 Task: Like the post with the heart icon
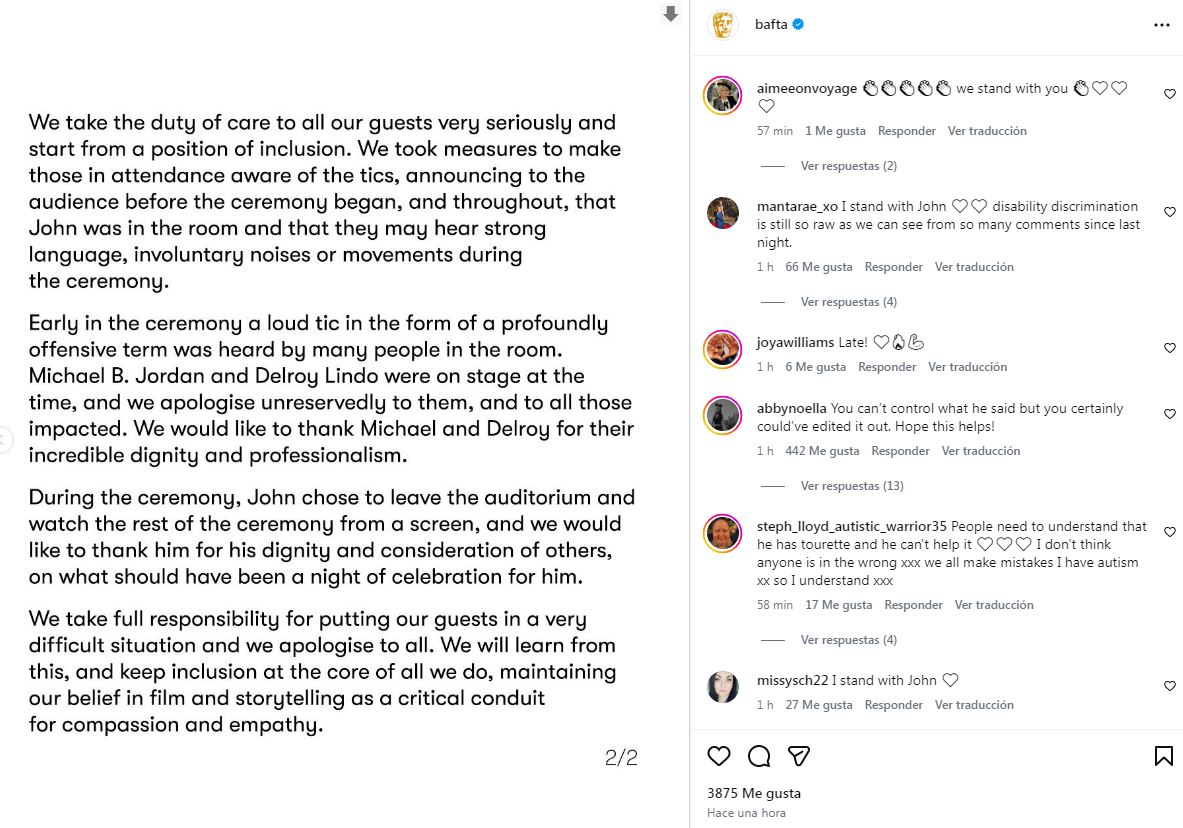point(718,756)
